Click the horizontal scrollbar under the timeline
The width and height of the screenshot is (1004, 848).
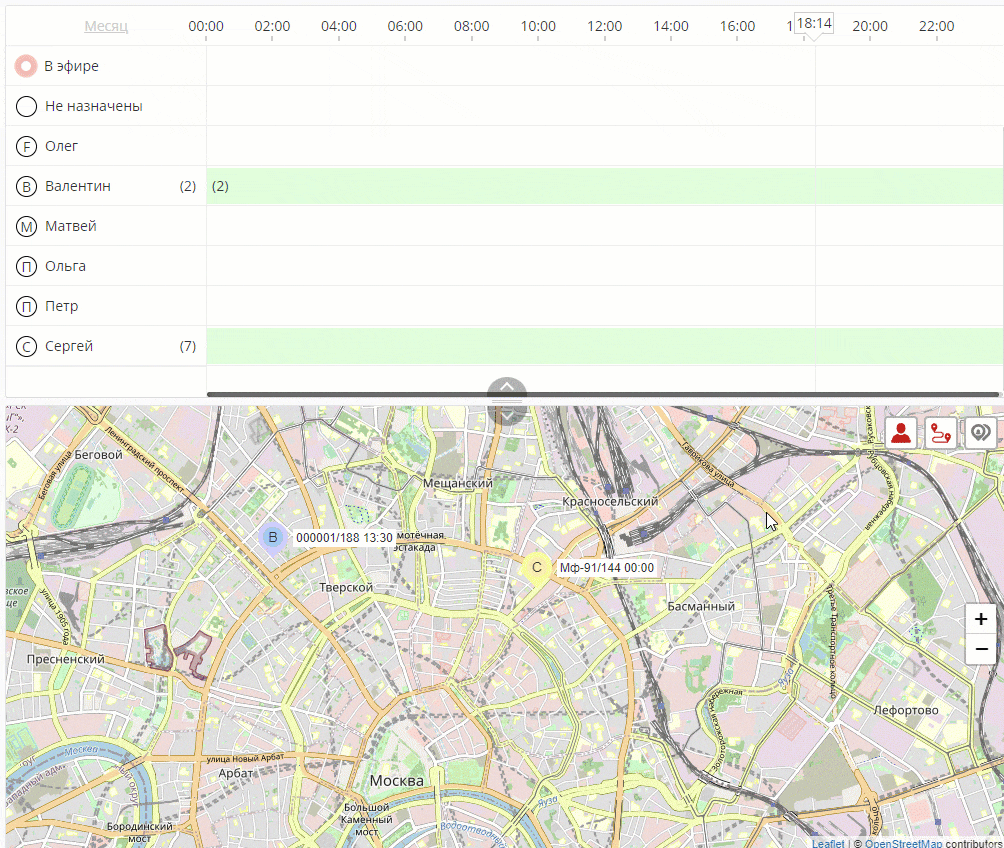[603, 395]
